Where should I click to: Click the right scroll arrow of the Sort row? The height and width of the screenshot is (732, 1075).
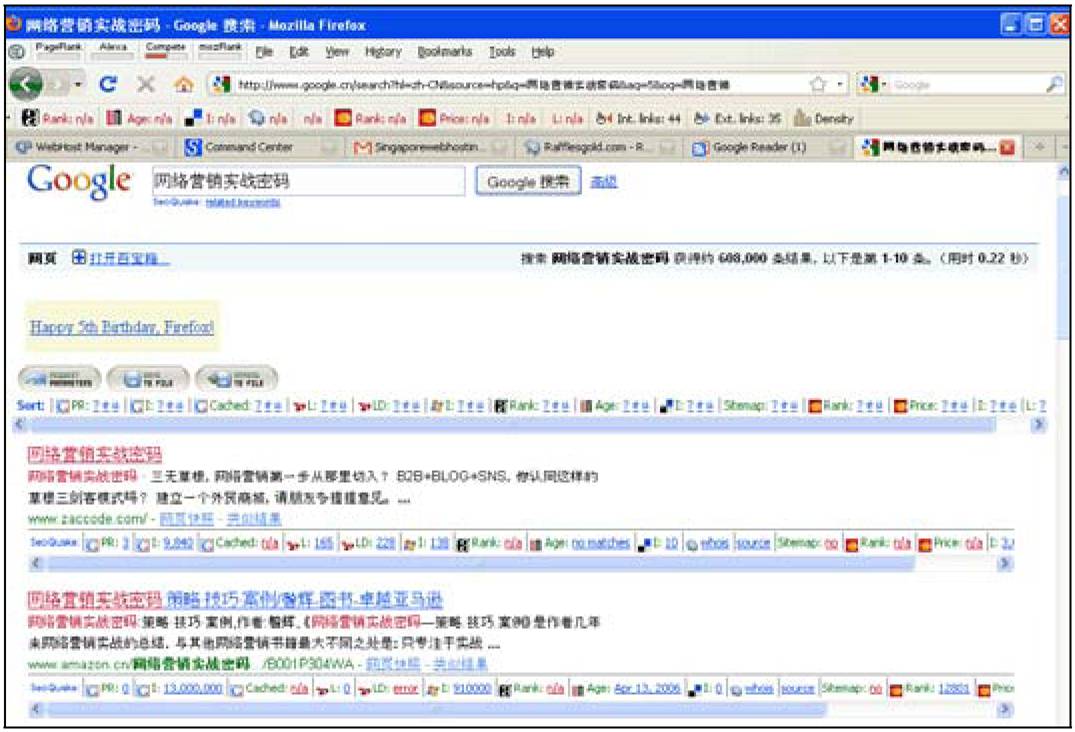(1039, 425)
